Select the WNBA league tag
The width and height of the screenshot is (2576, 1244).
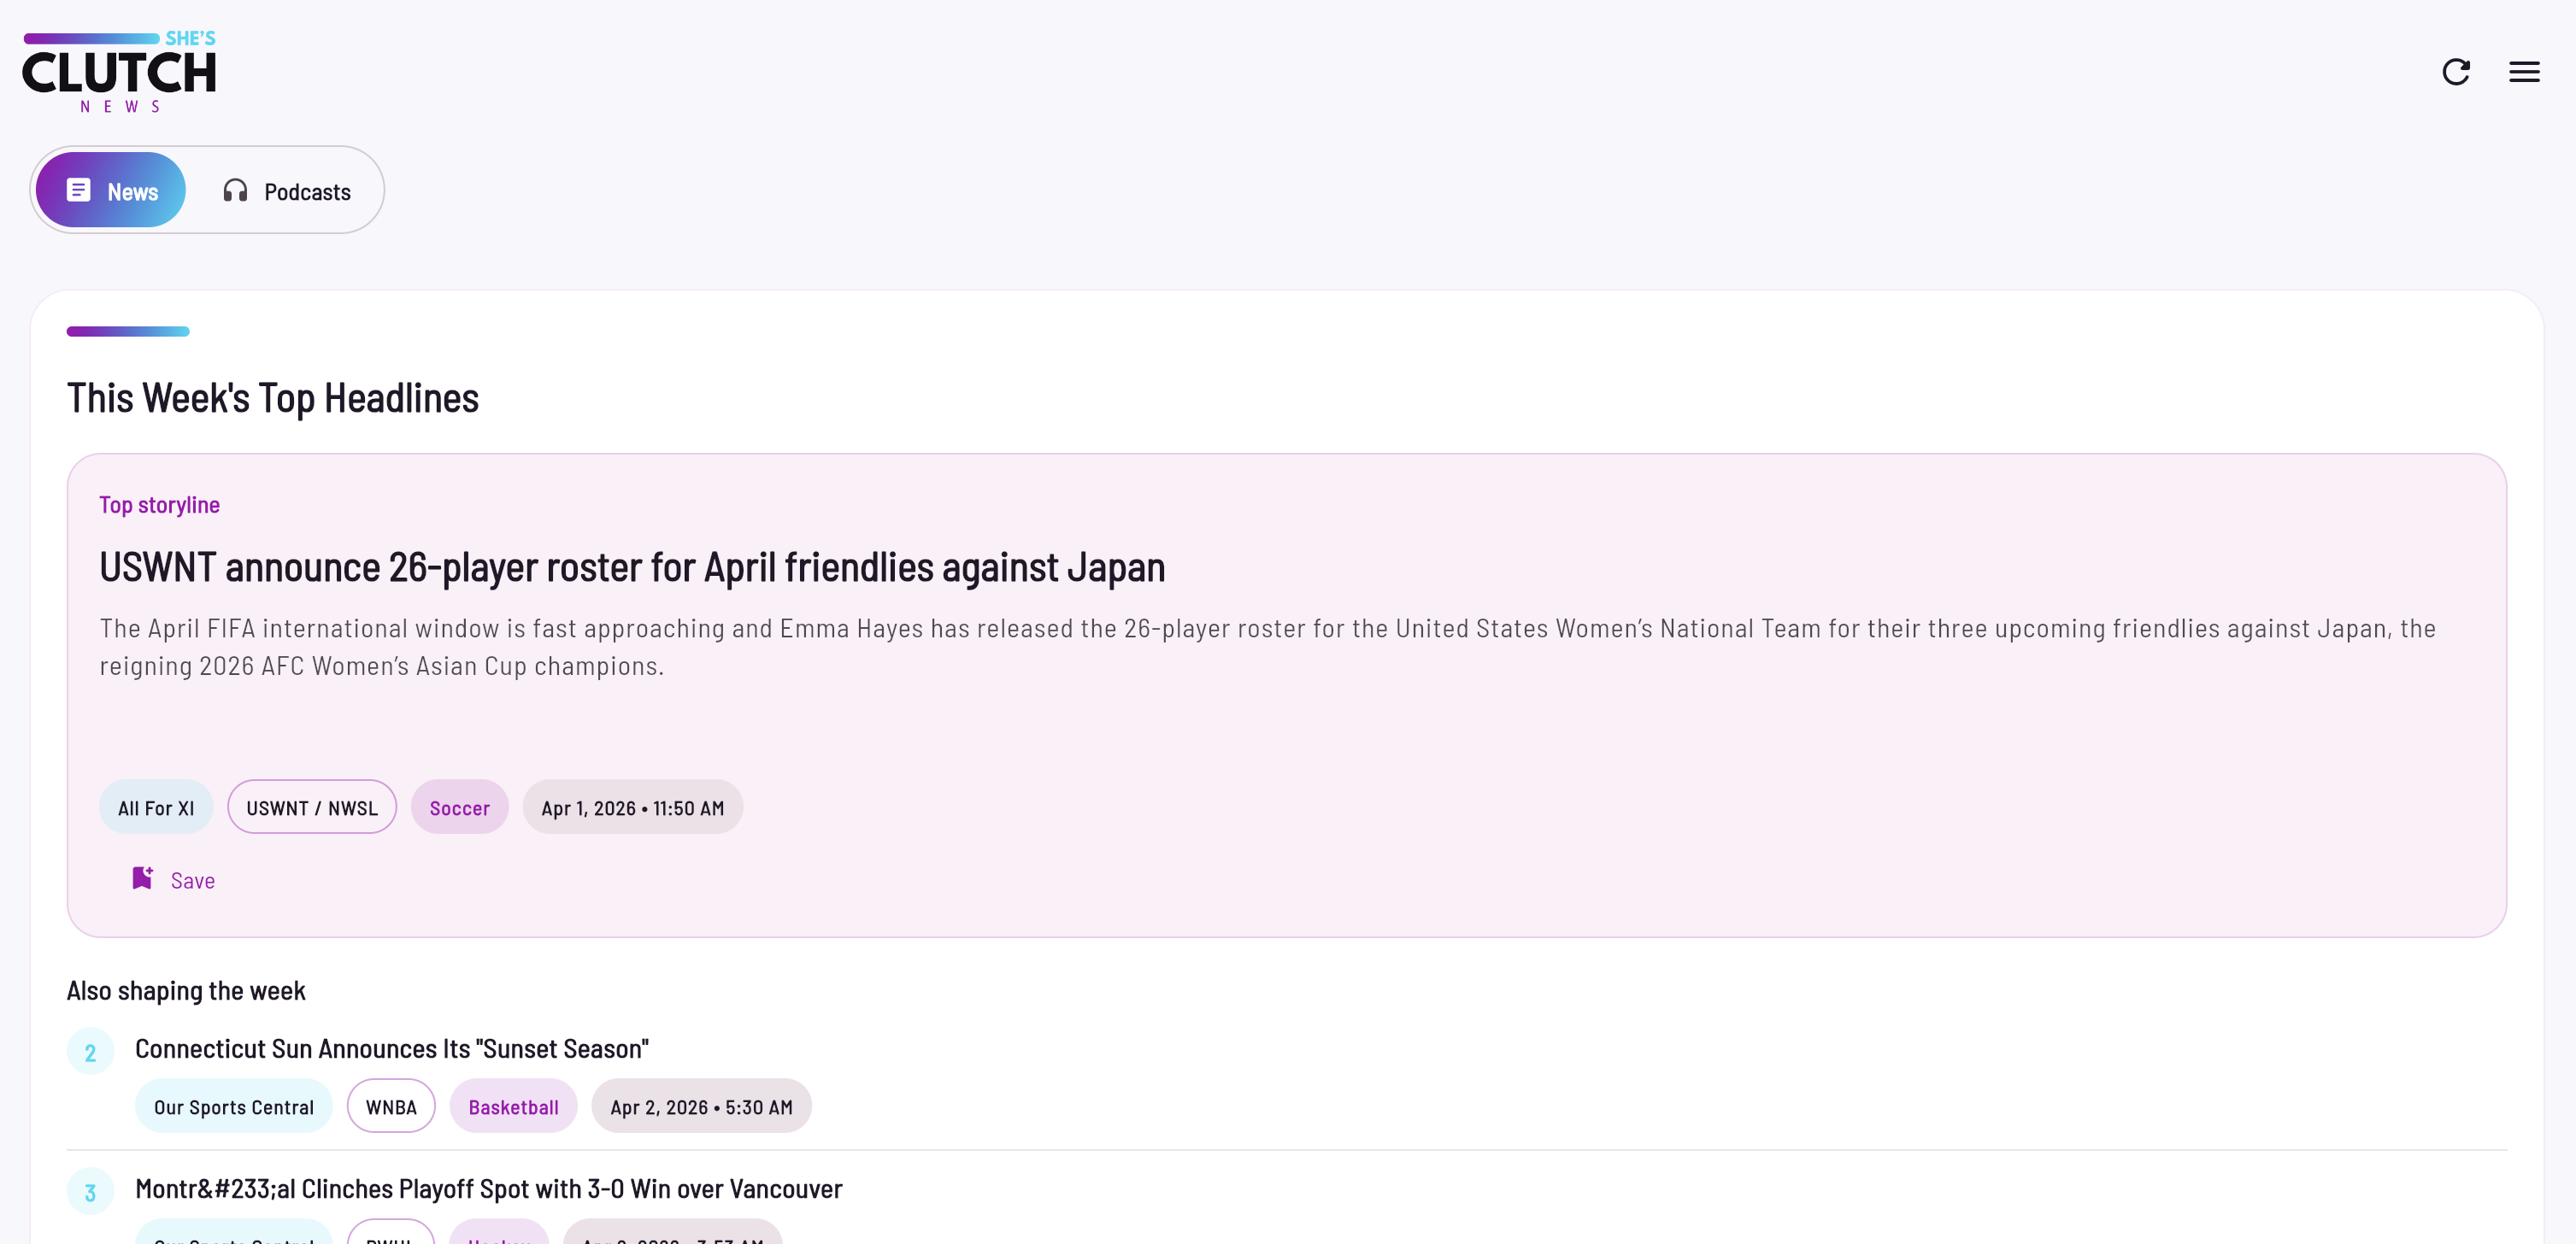(390, 1106)
